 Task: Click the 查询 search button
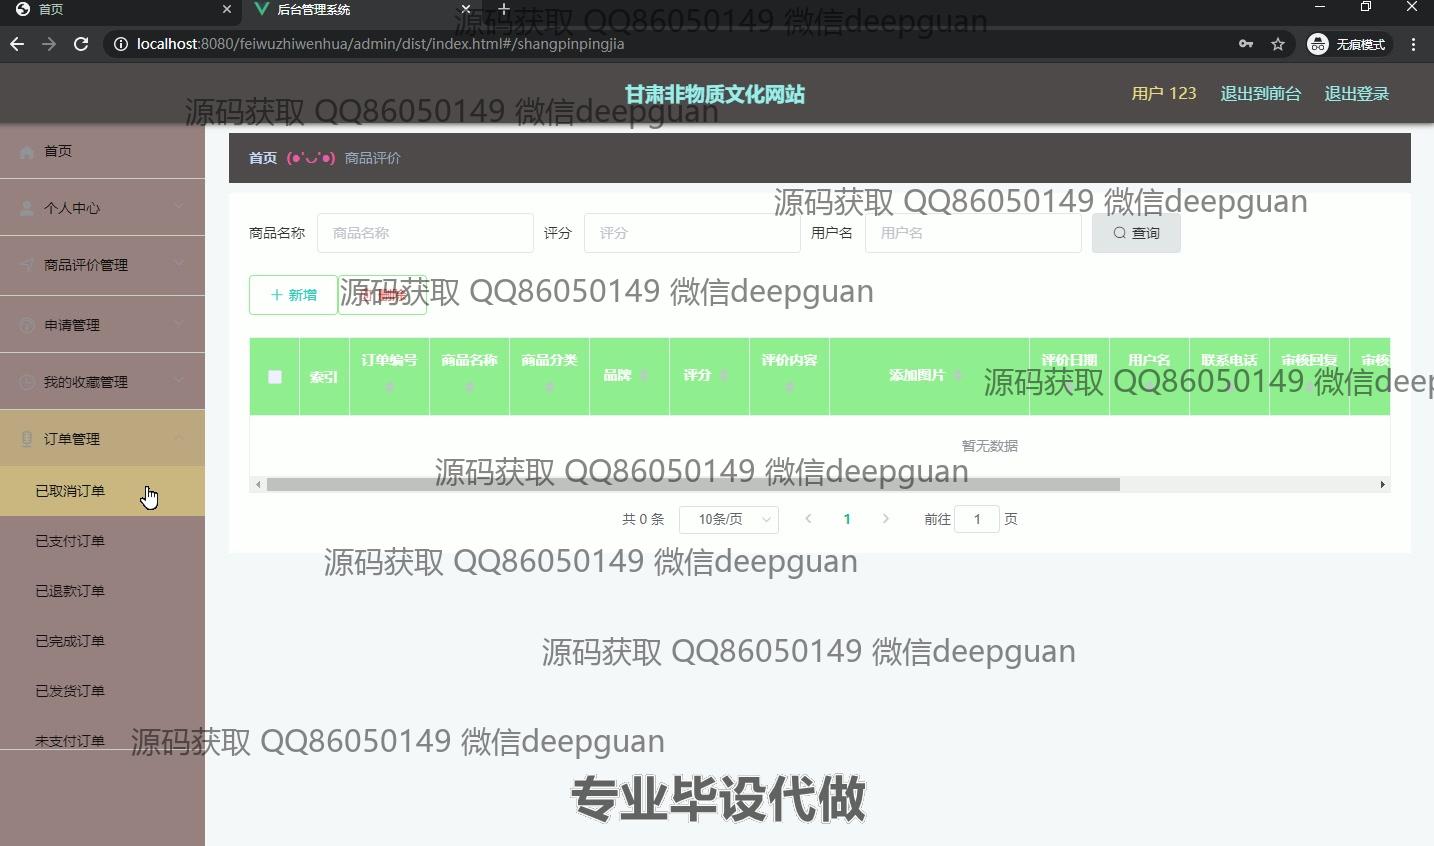click(x=1136, y=233)
